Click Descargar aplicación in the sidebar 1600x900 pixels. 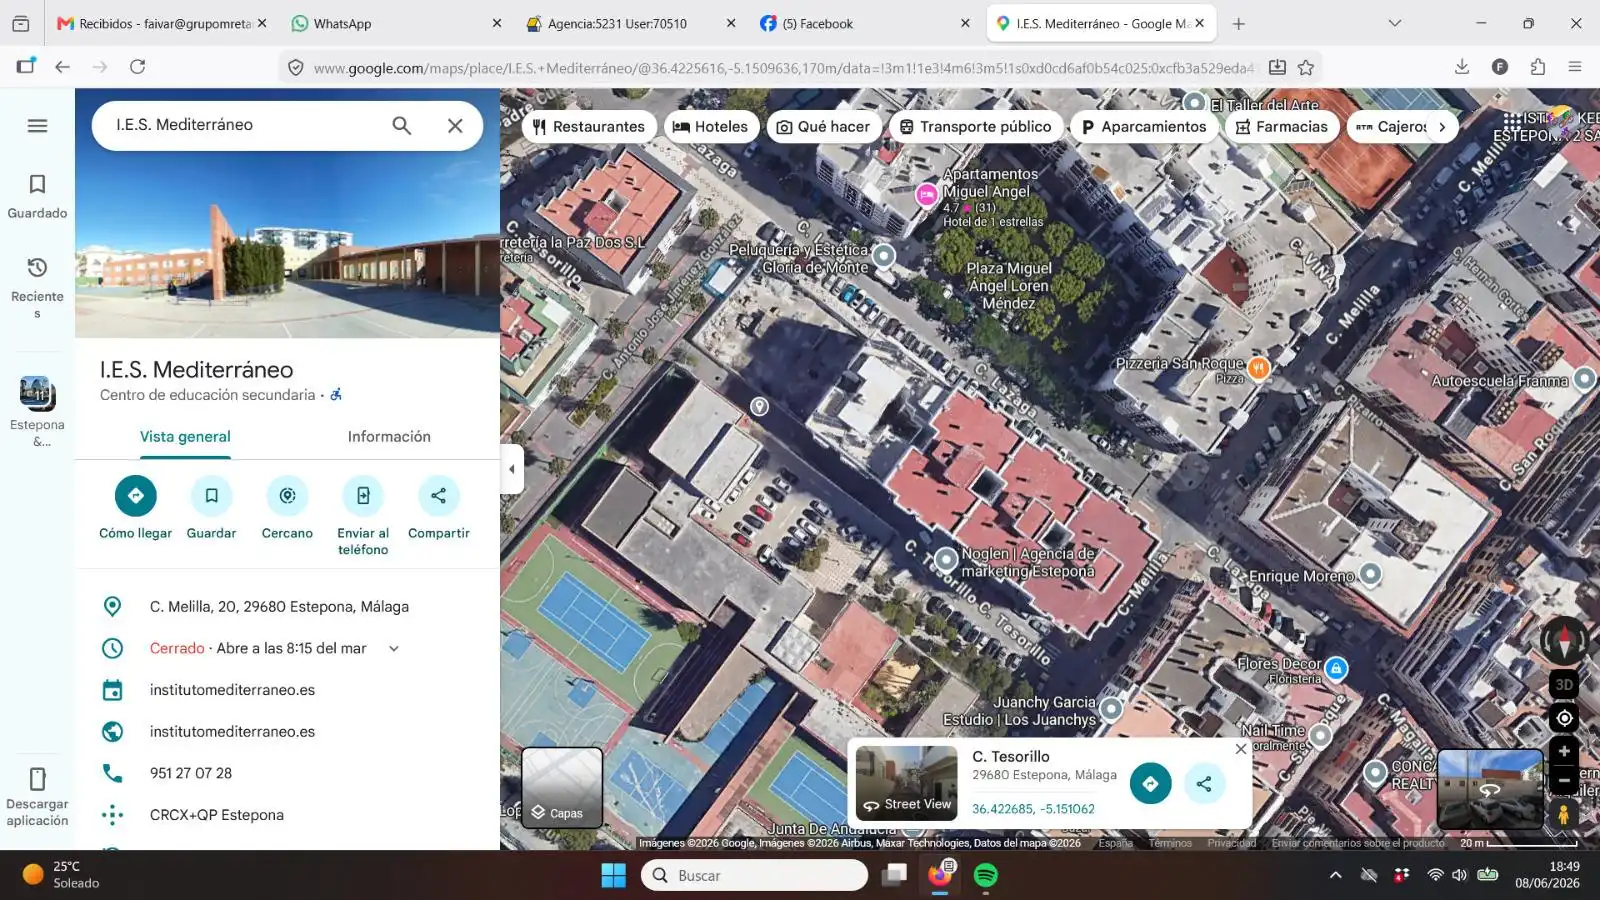(x=37, y=797)
